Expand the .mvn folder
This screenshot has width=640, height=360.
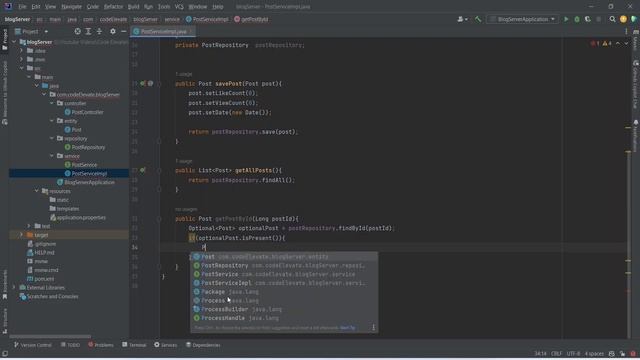pyautogui.click(x=22, y=60)
